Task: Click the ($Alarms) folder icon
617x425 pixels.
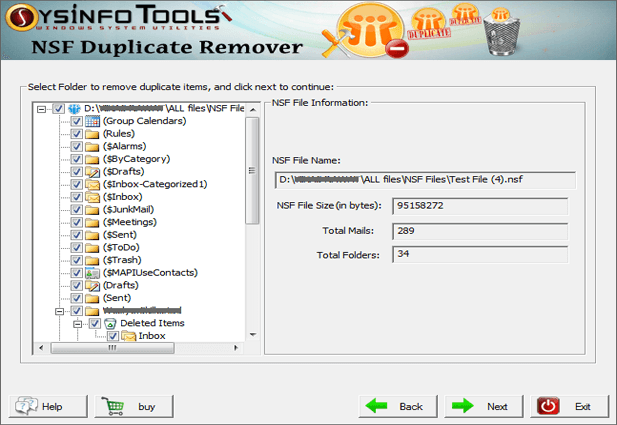Action: click(92, 146)
